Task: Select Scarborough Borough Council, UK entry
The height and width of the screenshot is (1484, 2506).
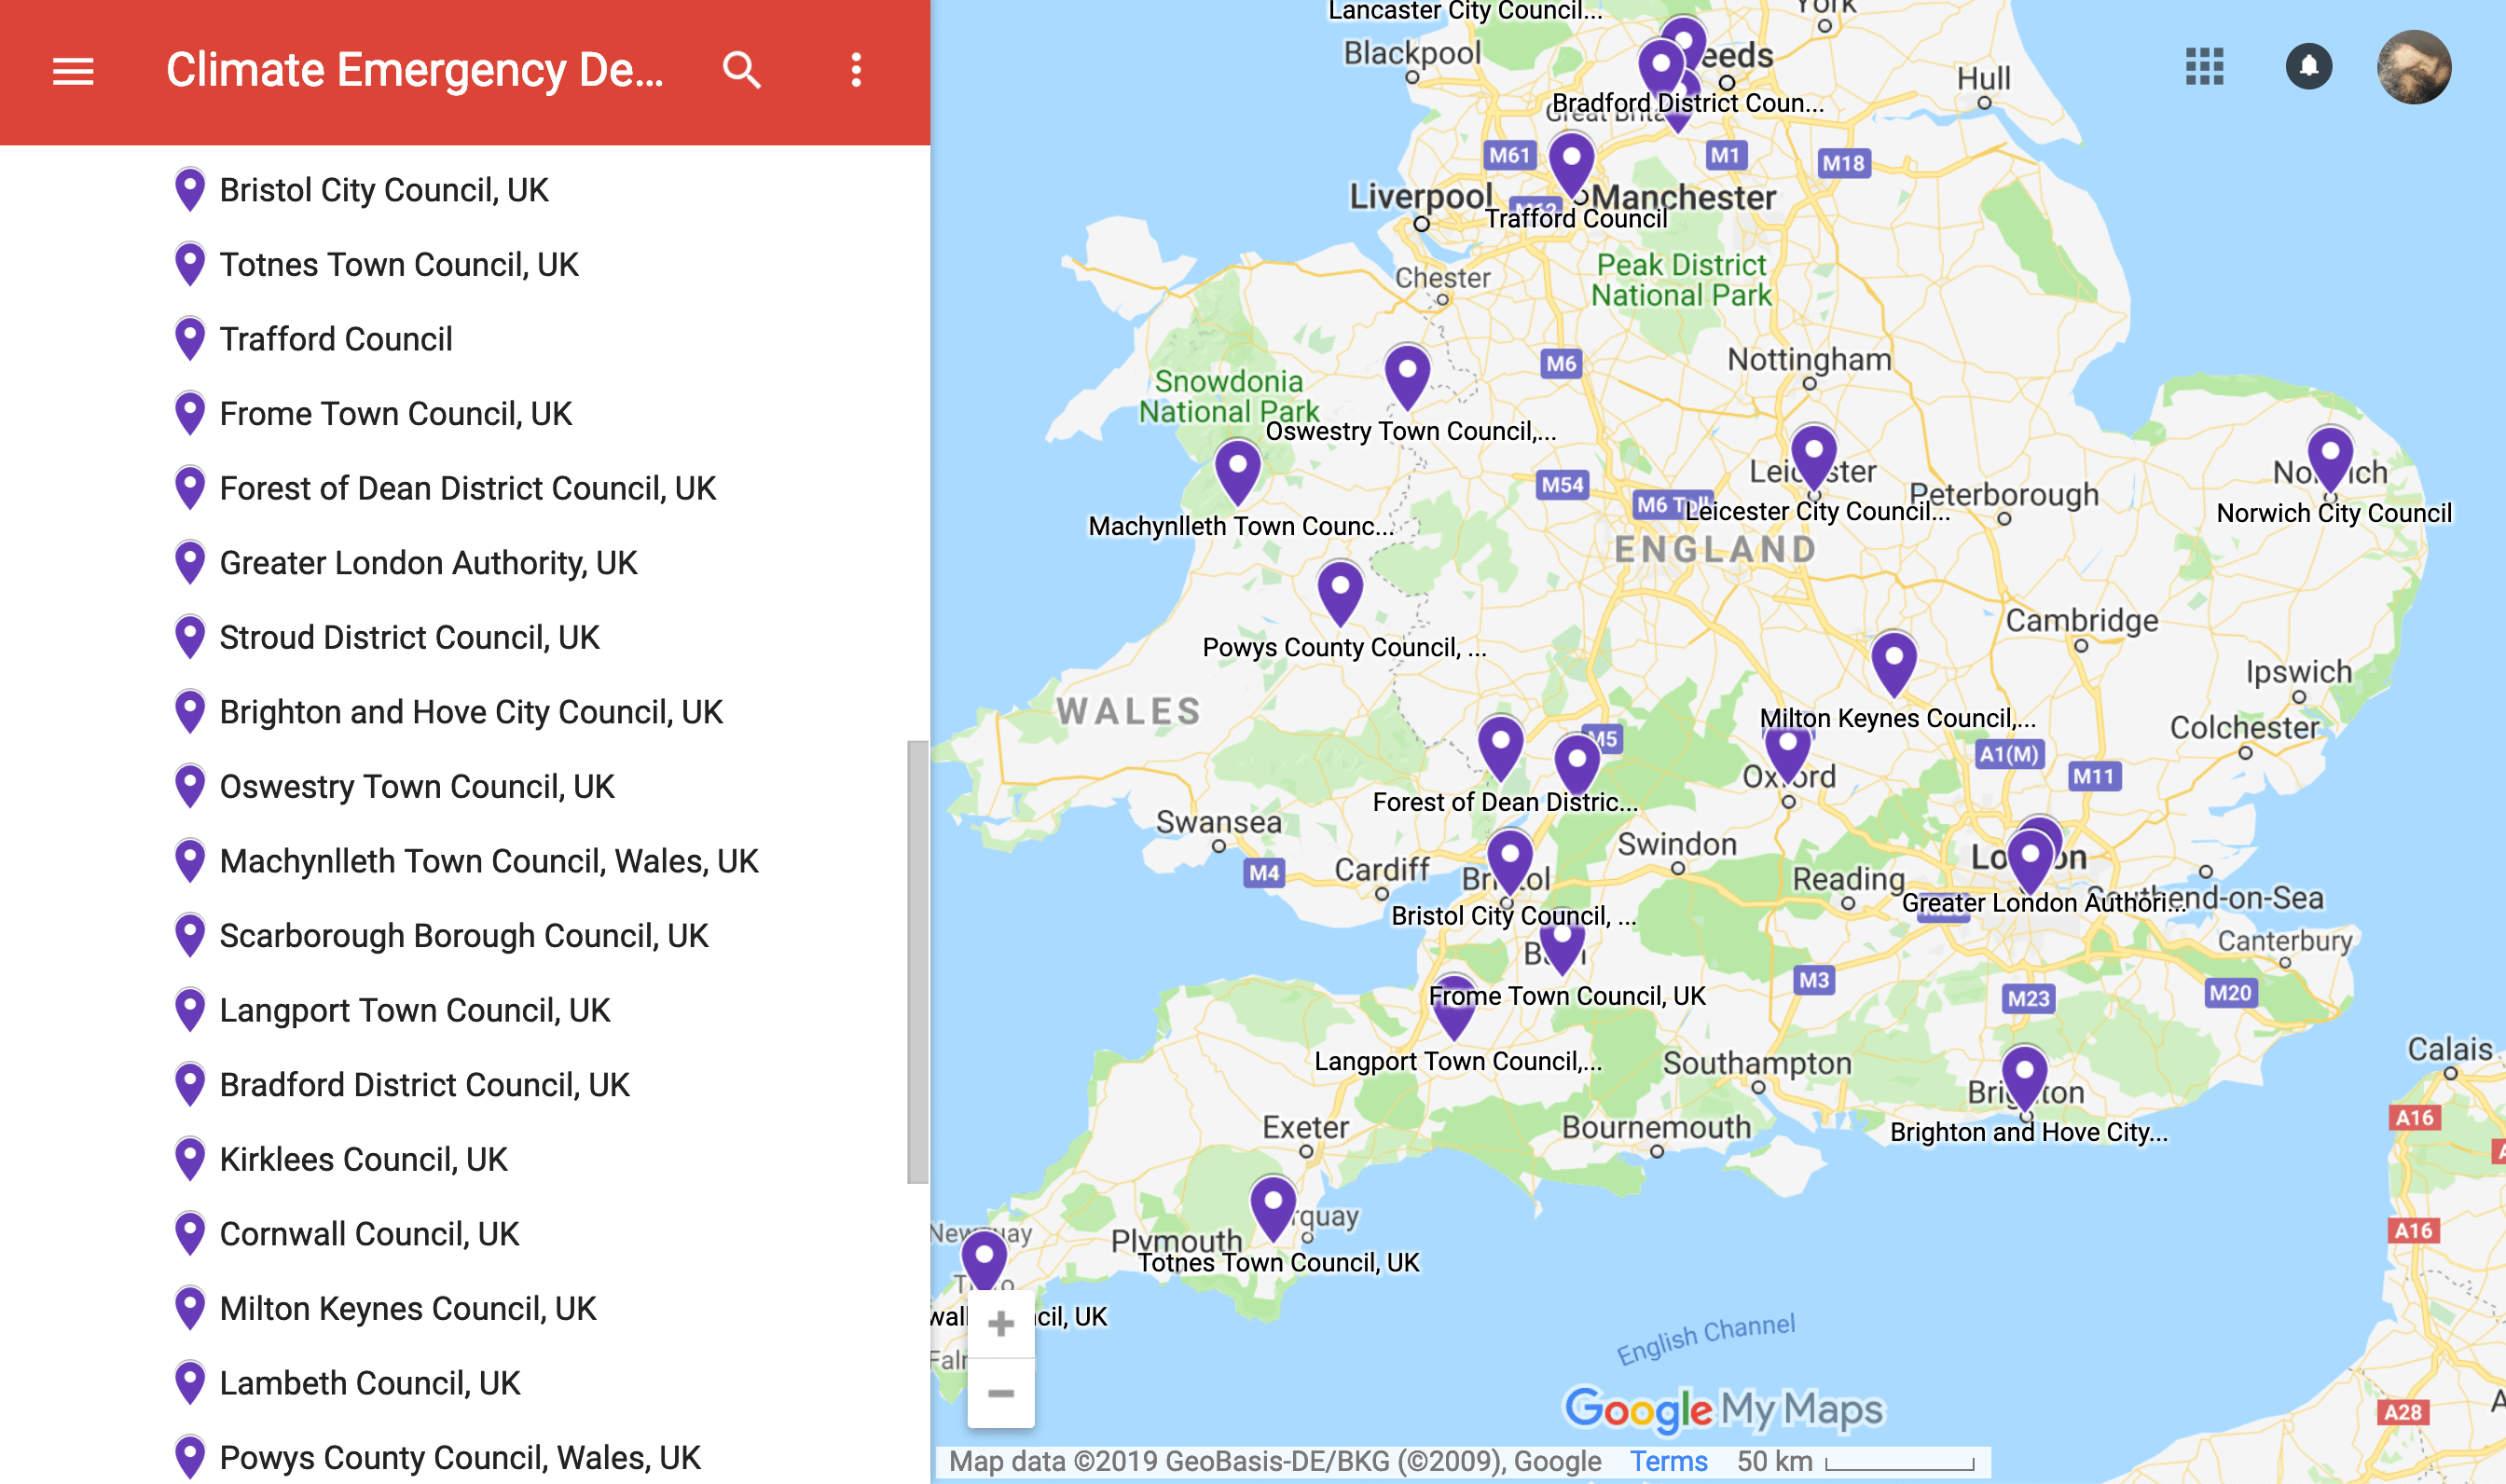Action: coord(464,936)
